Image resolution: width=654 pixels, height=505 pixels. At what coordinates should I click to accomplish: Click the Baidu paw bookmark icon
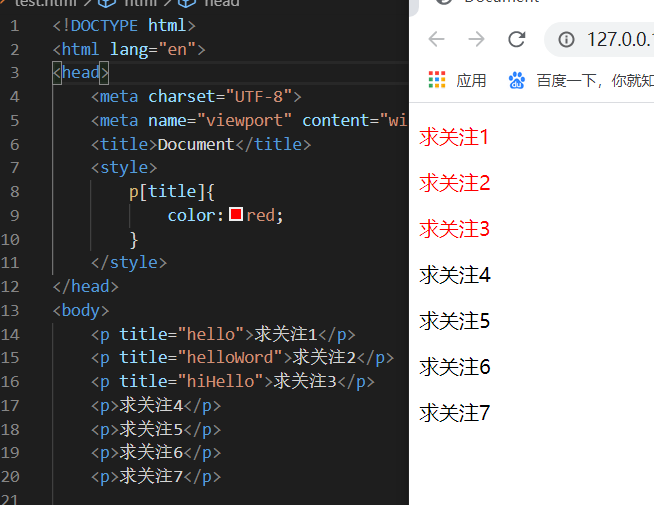pyautogui.click(x=517, y=80)
